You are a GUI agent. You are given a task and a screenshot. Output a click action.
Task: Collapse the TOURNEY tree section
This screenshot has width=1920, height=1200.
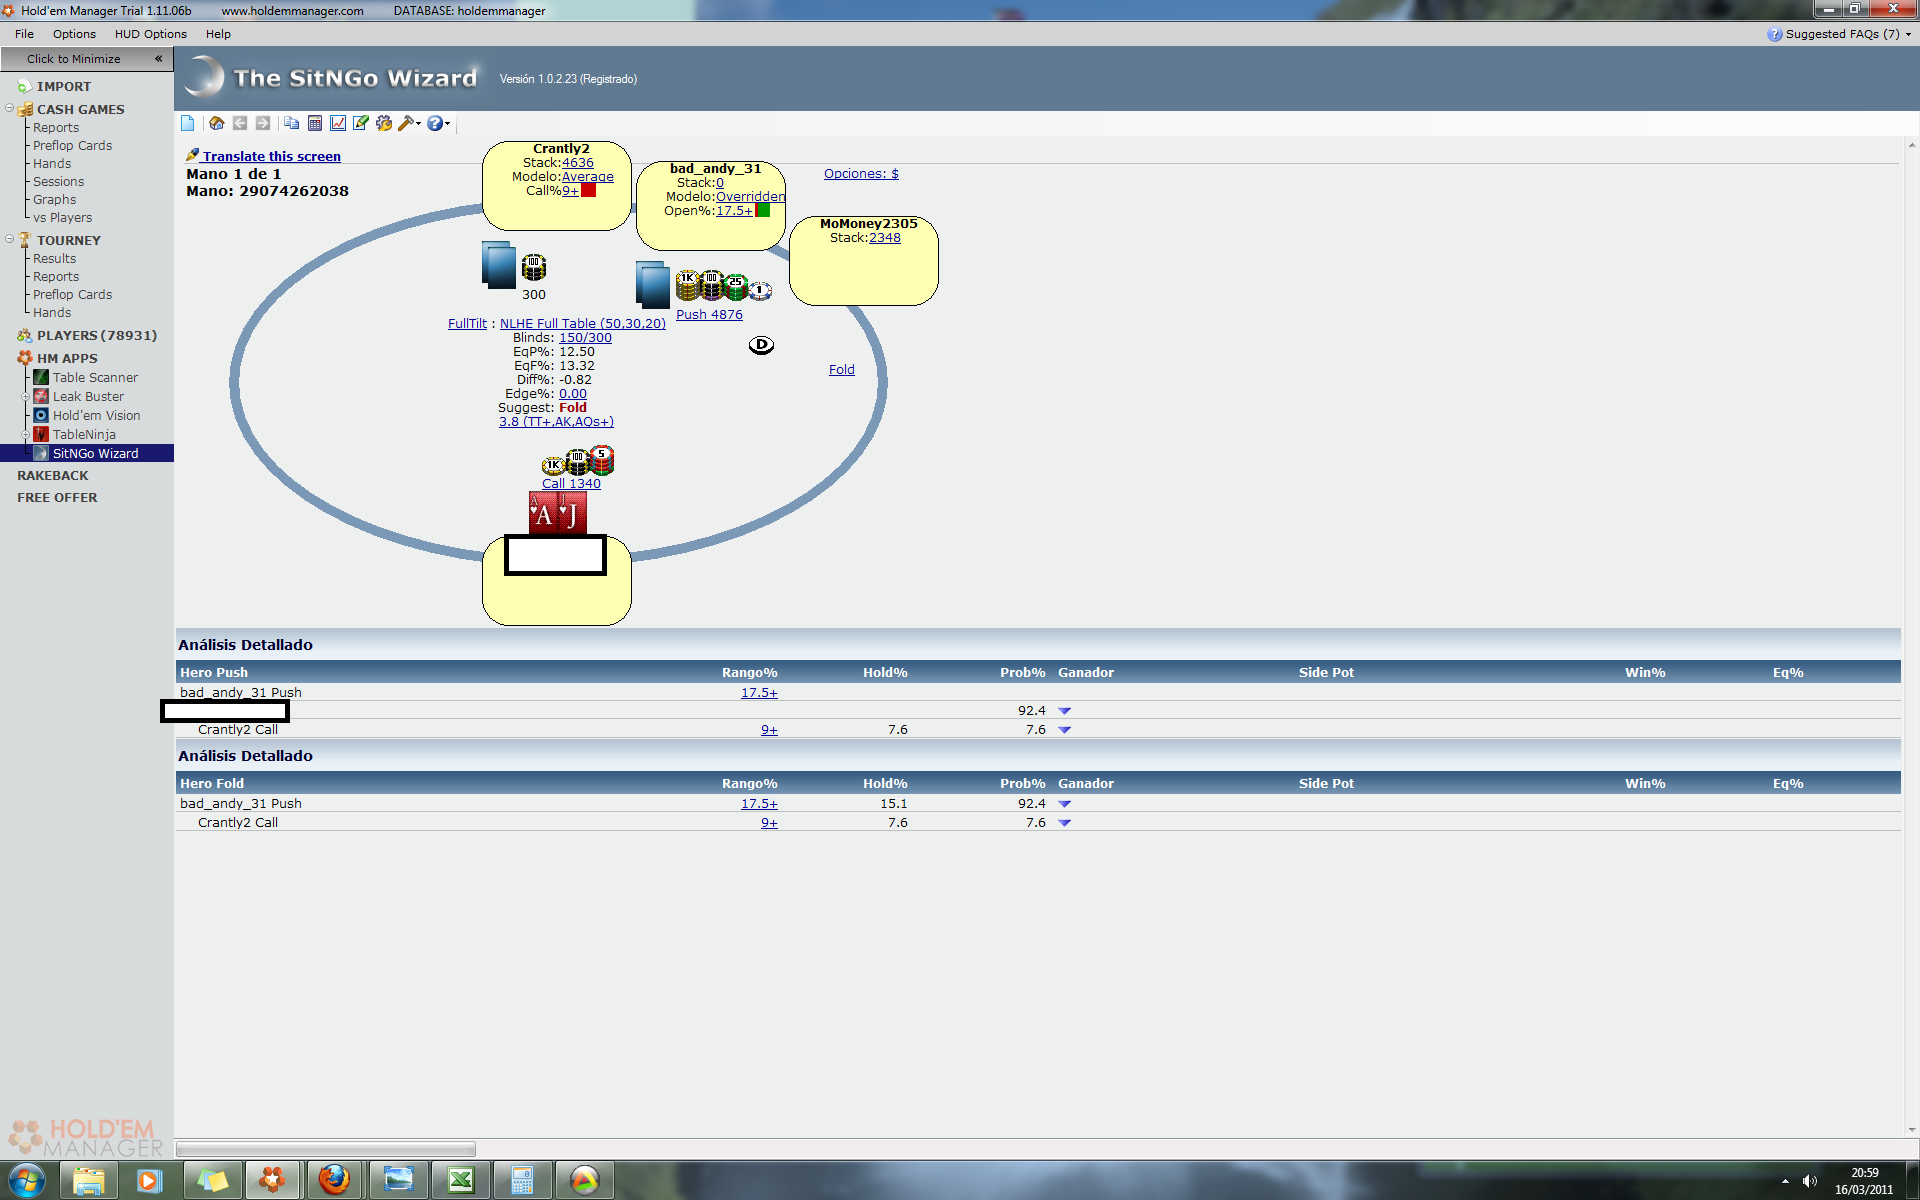tap(9, 239)
